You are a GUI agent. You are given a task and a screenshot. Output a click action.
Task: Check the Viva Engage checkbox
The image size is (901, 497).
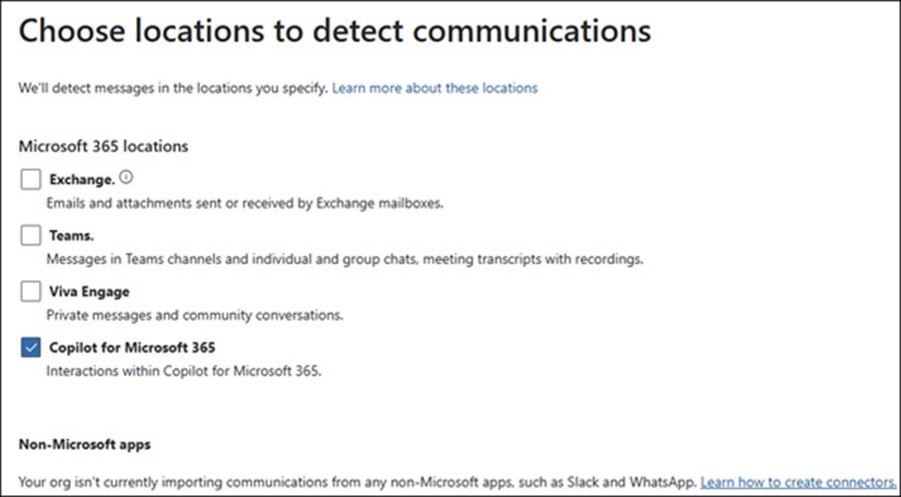30,291
